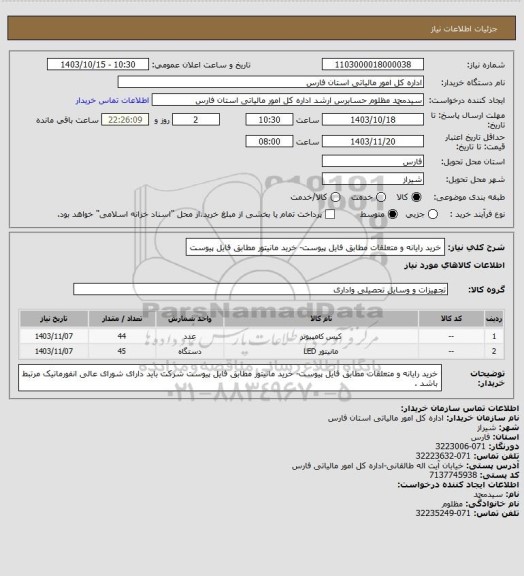Click the creator phone 32235249-071
The image size is (524, 576).
coord(443,513)
